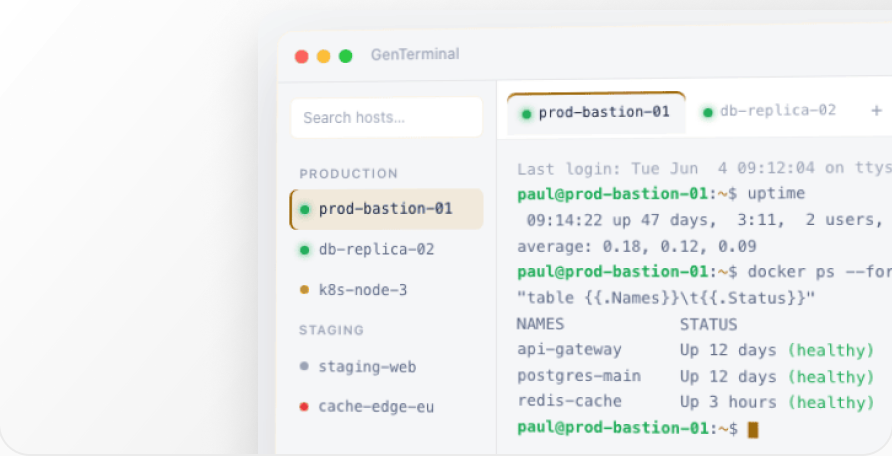Click 'Up 3 hours' status of redis-cache
The image size is (892, 456).
pyautogui.click(x=728, y=403)
